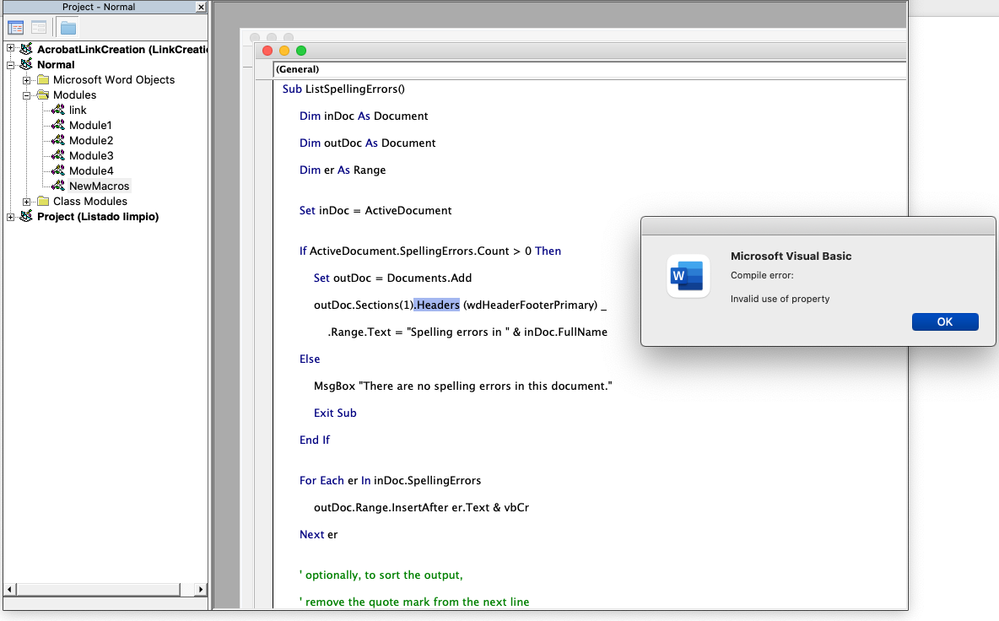Click the 'Exit Sub' line
The width and height of the screenshot is (999, 621).
tap(335, 413)
